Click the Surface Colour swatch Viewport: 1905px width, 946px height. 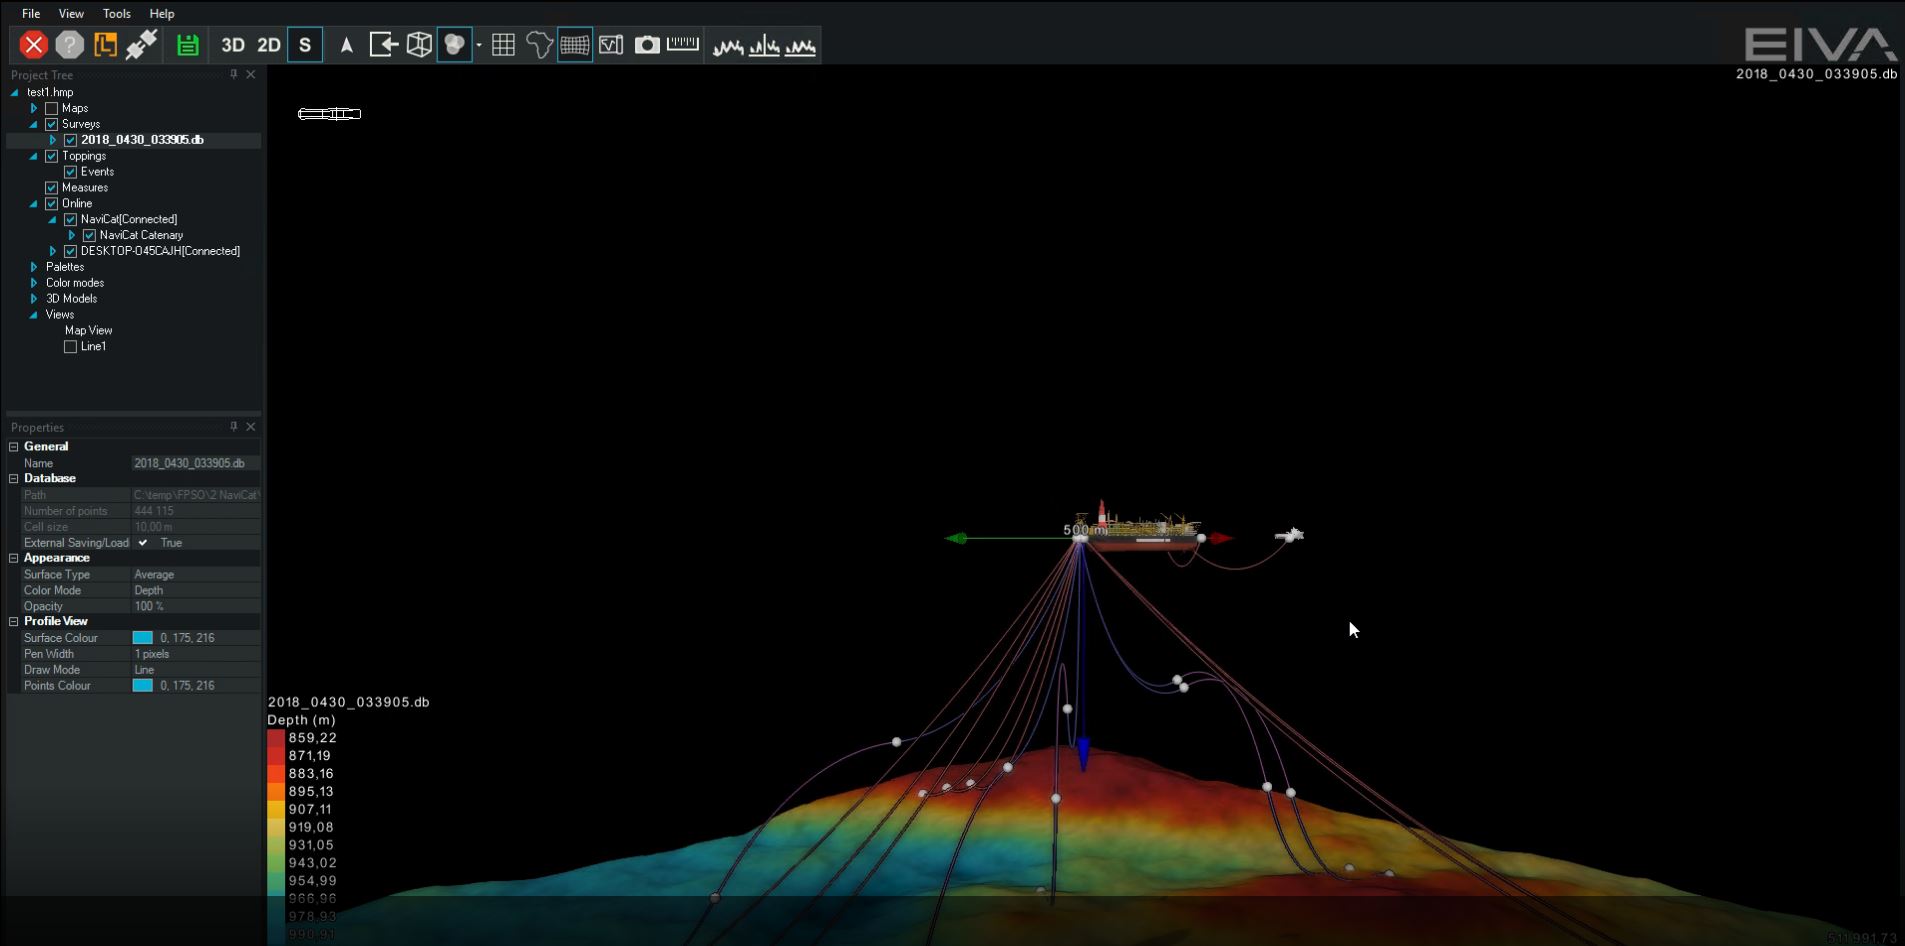point(143,638)
